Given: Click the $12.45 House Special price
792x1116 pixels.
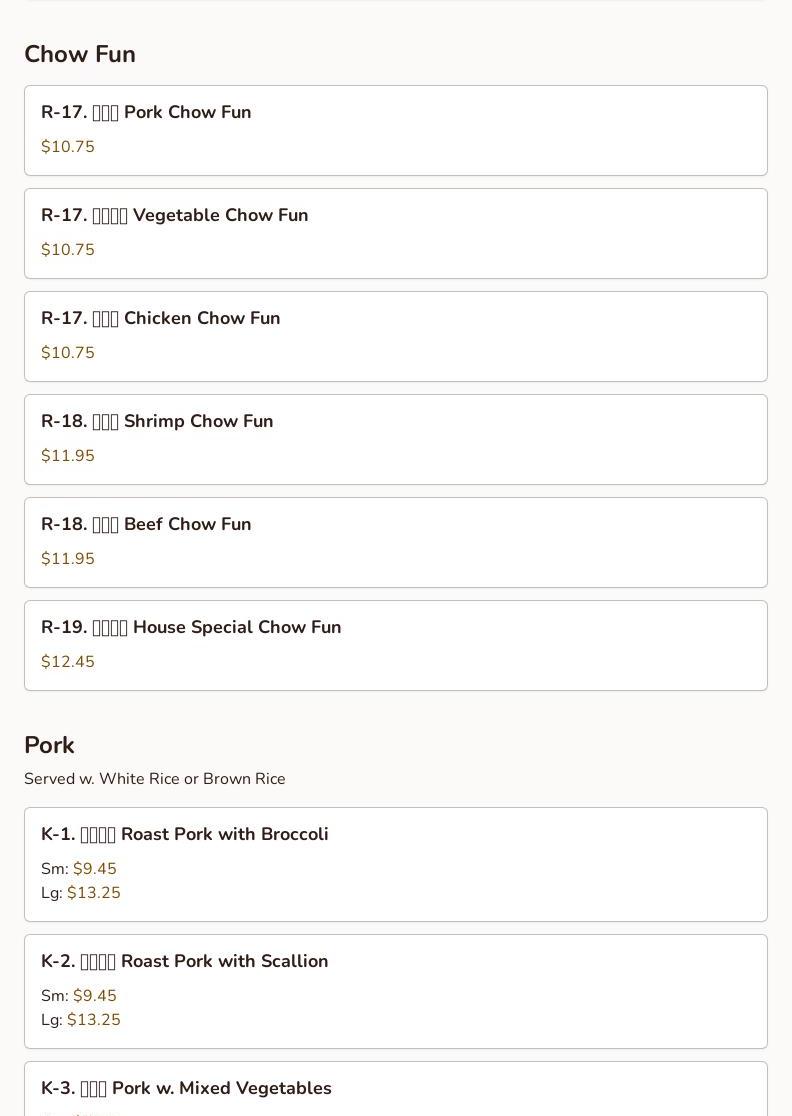Looking at the screenshot, I should pyautogui.click(x=68, y=662).
